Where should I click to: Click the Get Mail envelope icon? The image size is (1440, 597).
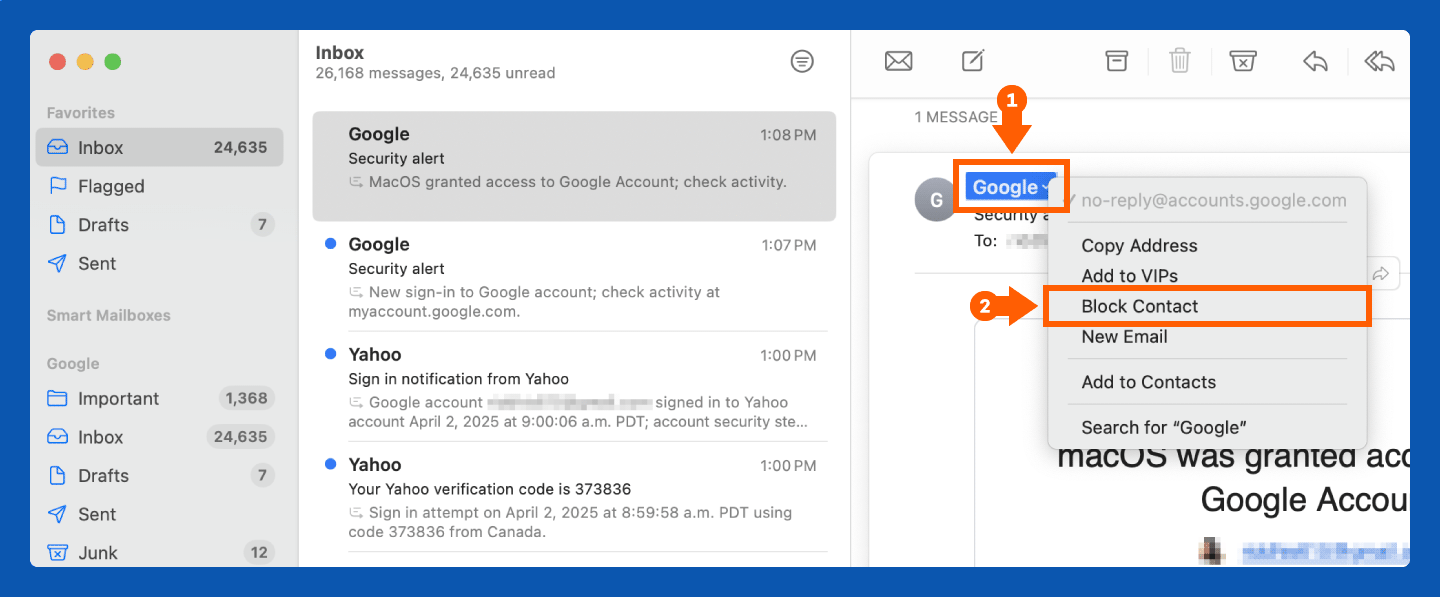tap(898, 62)
